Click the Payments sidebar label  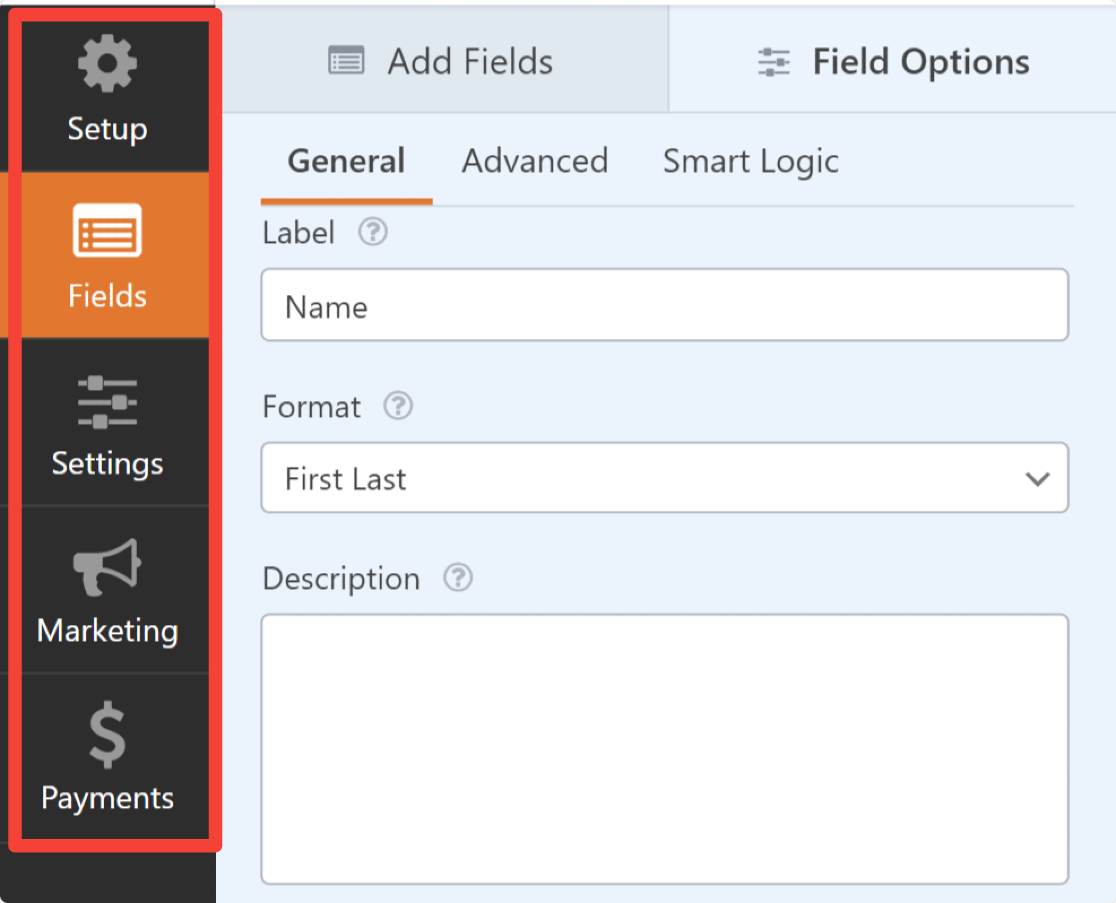[x=107, y=798]
